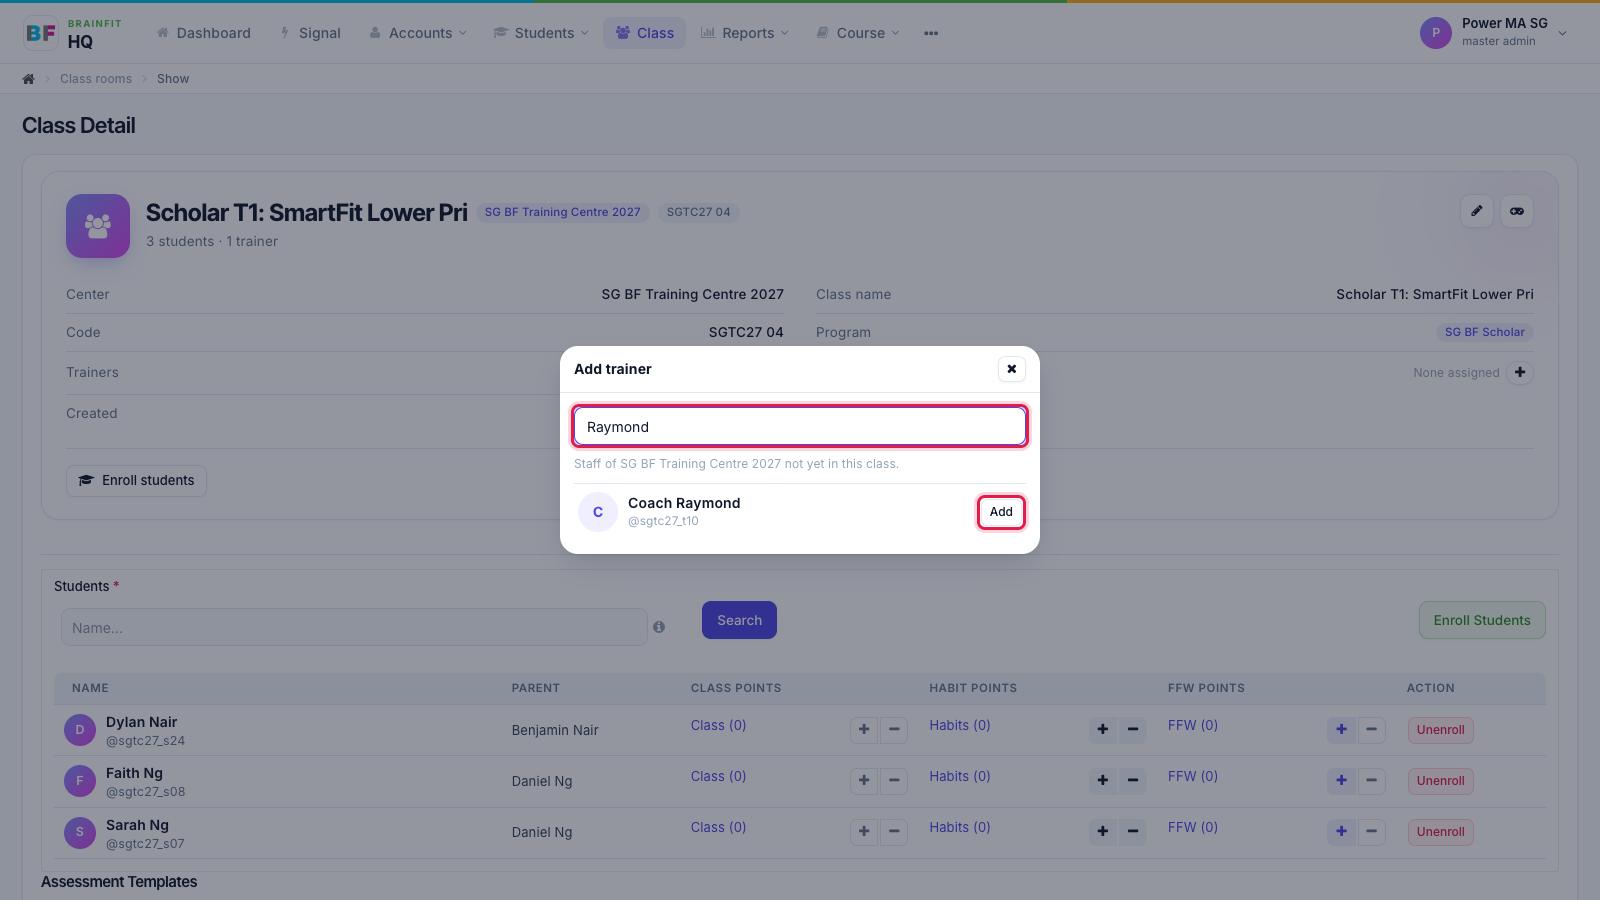Viewport: 1600px width, 900px height.
Task: Open the more options ellipsis in navbar
Action: tap(931, 33)
